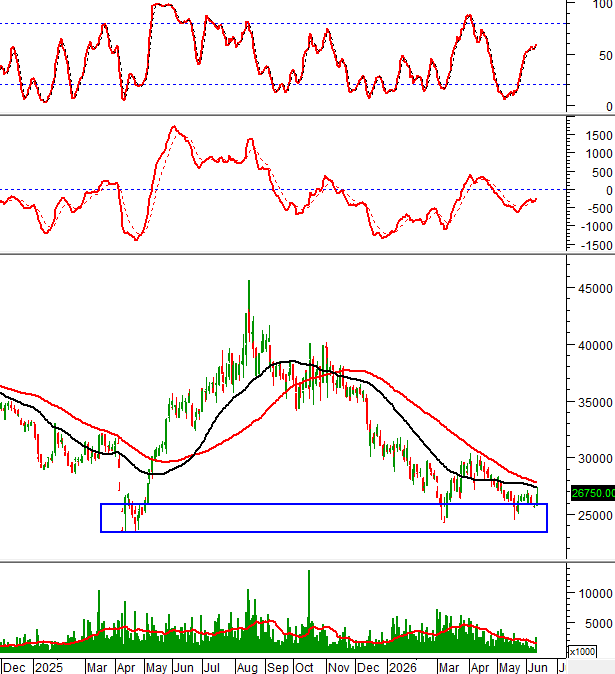Image resolution: width=615 pixels, height=674 pixels.
Task: Click the 100 oscillator axis label
Action: [603, 5]
